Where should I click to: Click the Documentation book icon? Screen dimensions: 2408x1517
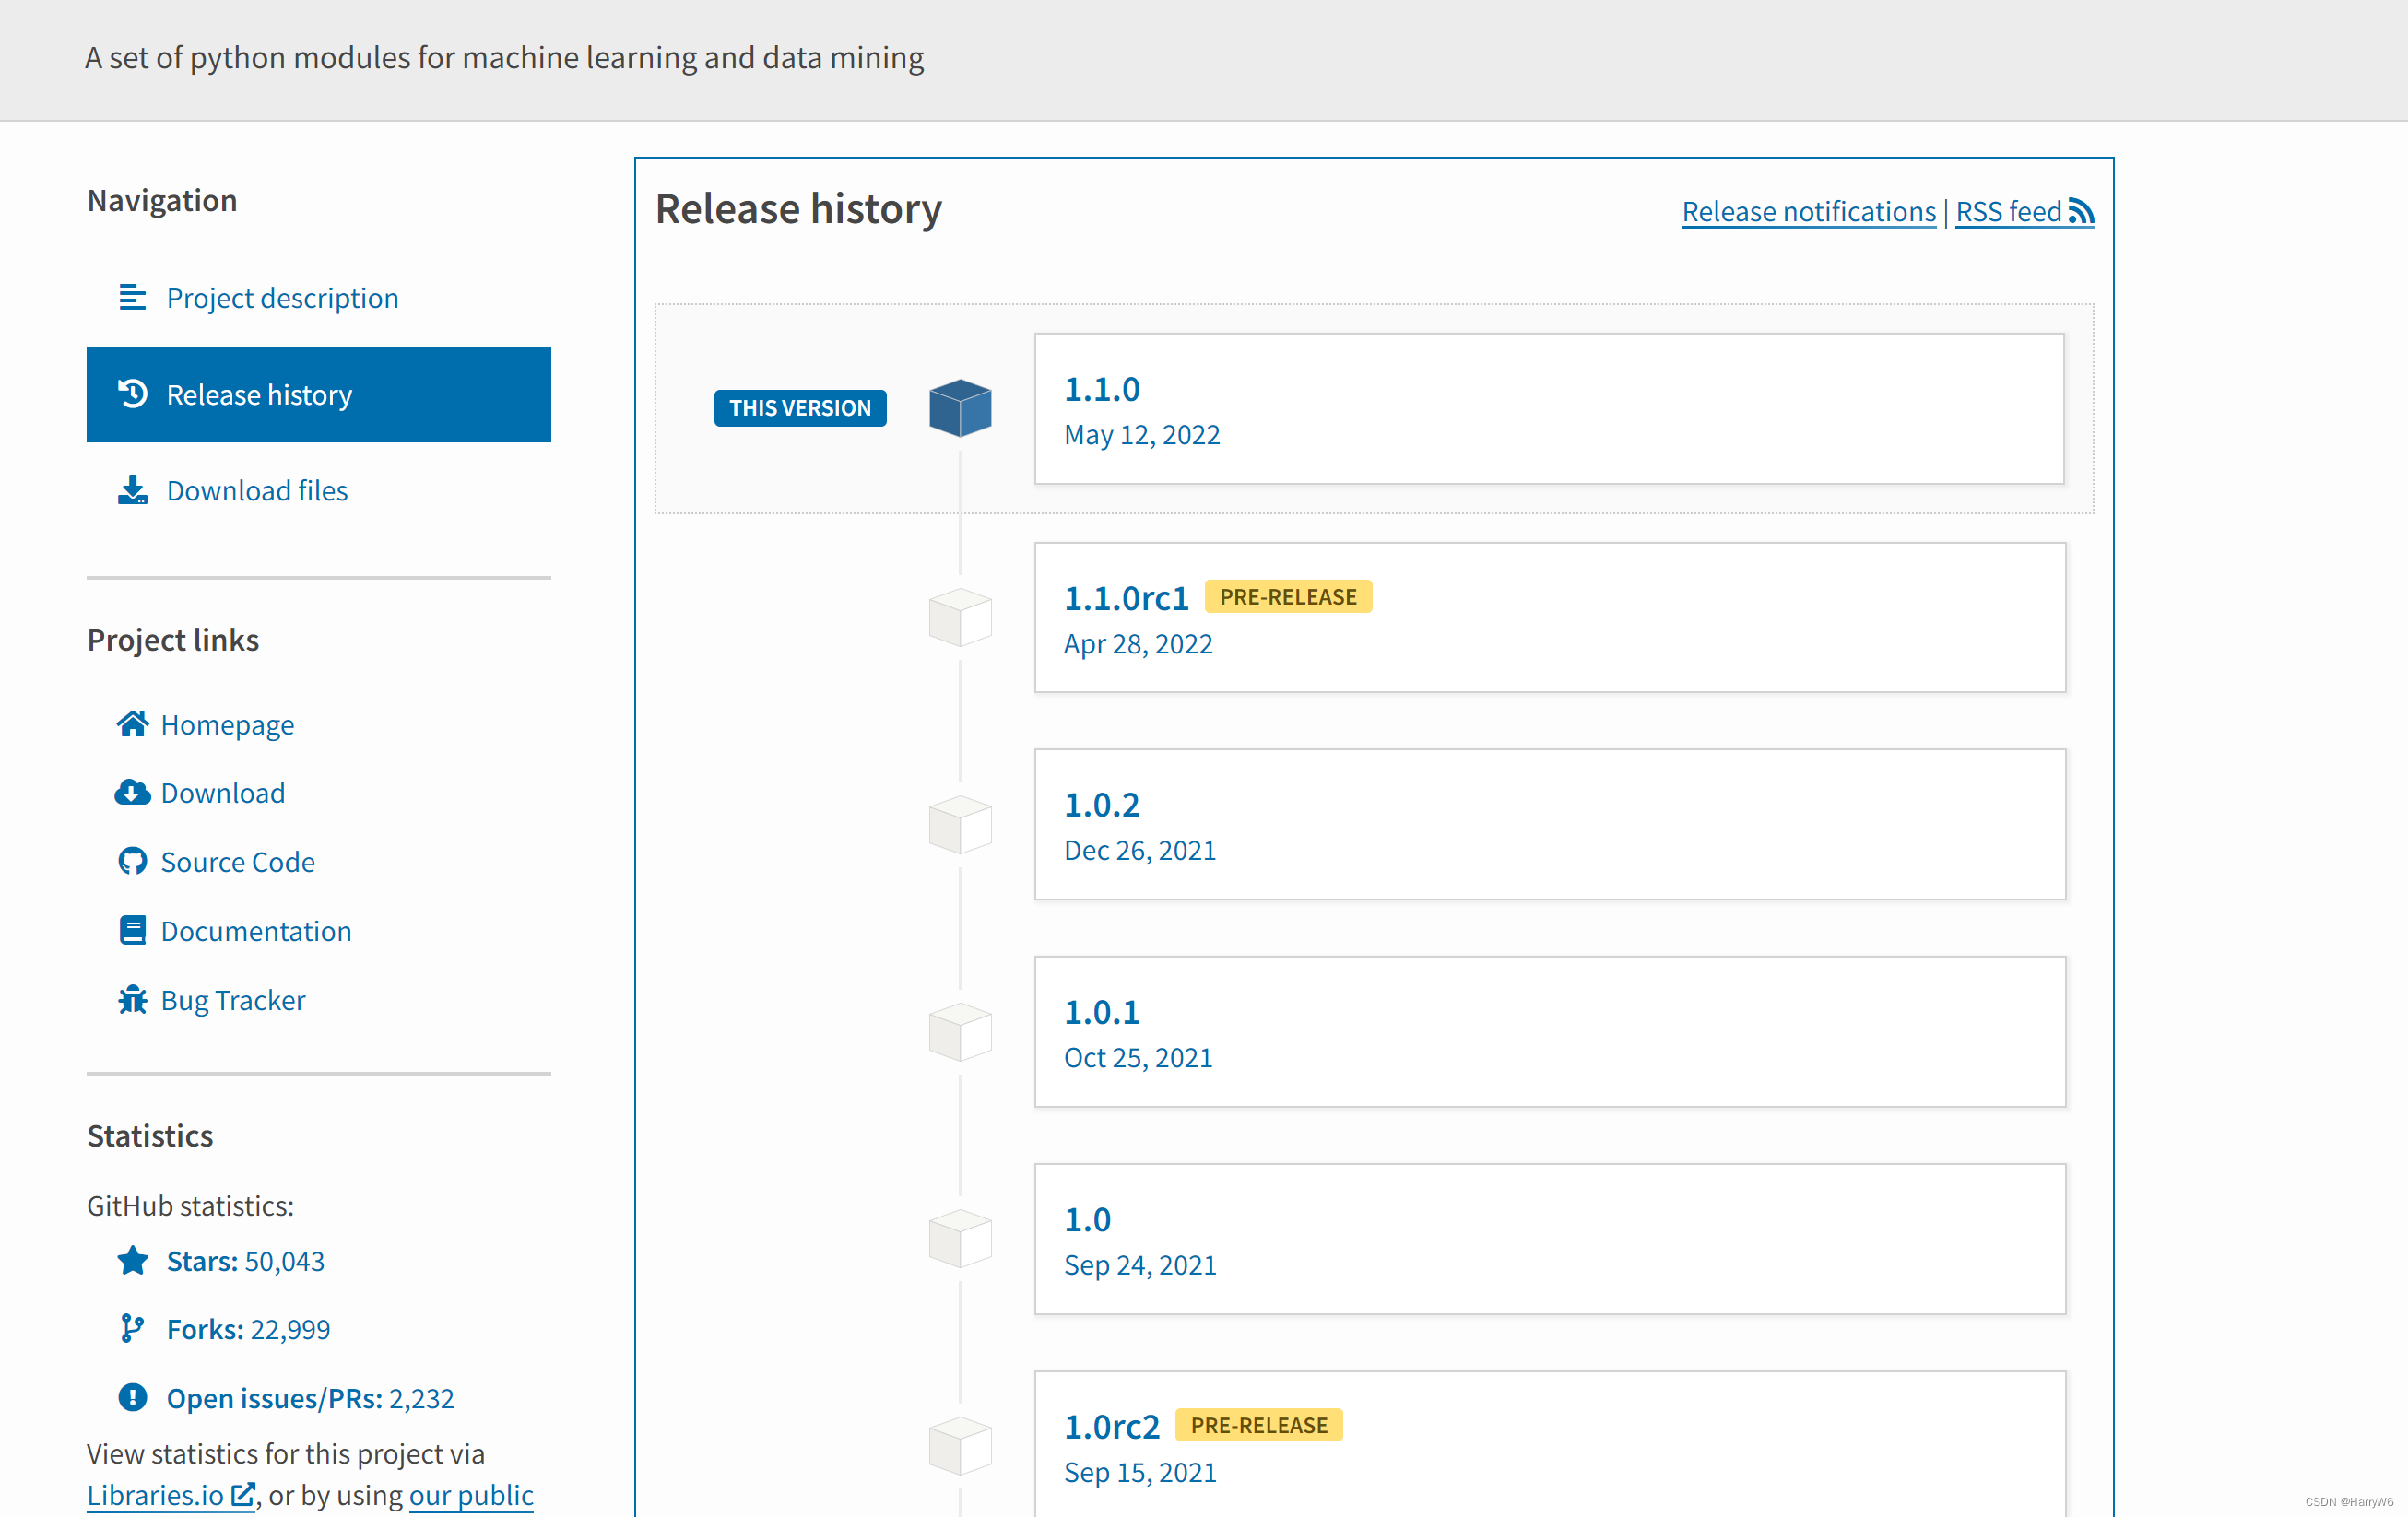(x=132, y=930)
